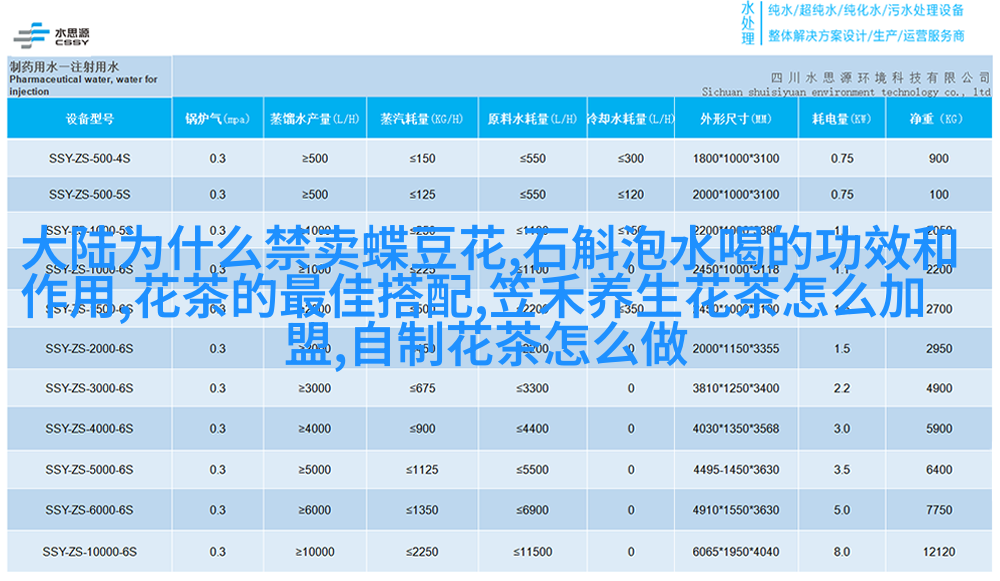Image resolution: width=1000 pixels, height=581 pixels.
Task: Click the SSY-ZS-10000-6S model cell
Action: click(89, 551)
